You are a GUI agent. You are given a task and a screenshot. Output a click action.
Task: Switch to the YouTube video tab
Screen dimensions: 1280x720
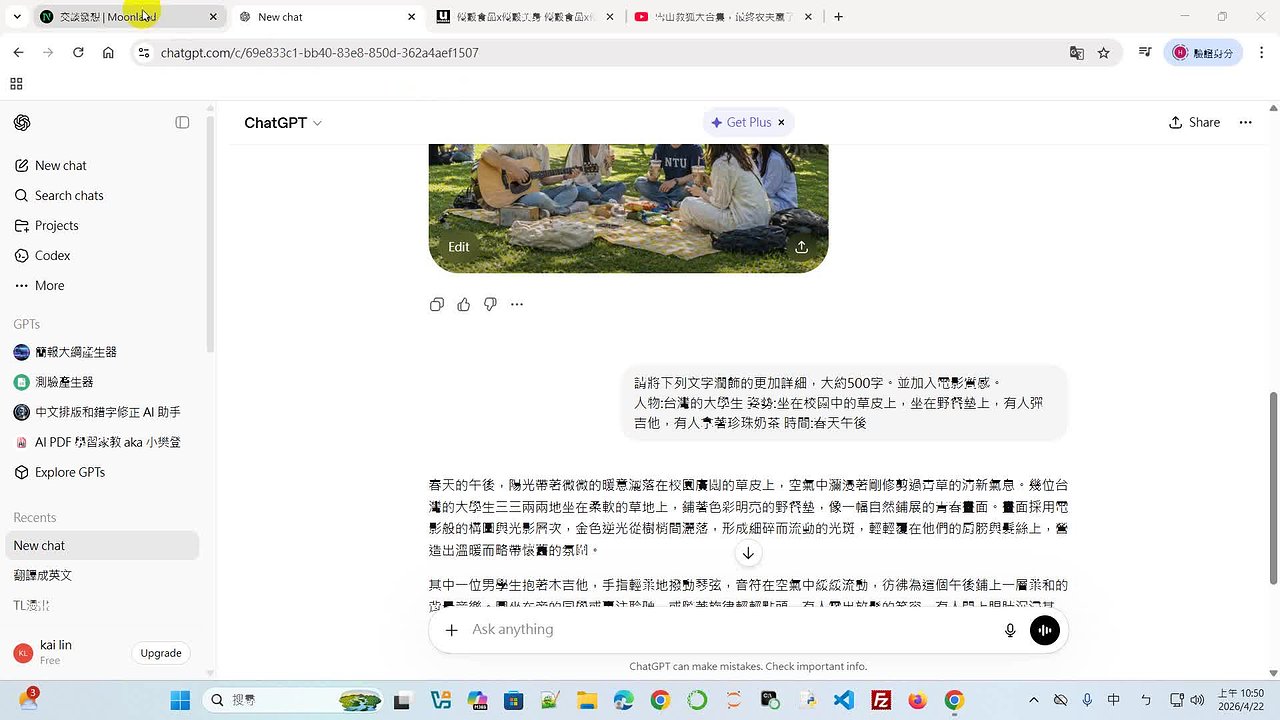[715, 16]
